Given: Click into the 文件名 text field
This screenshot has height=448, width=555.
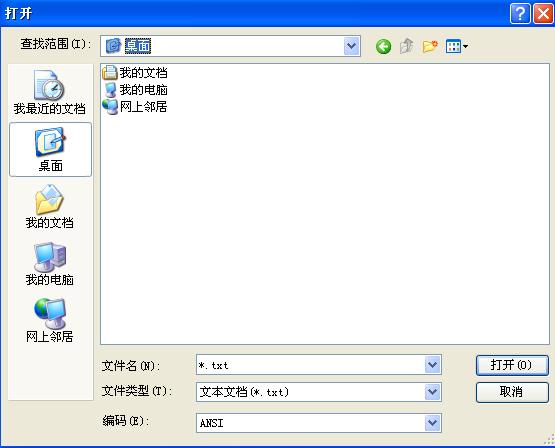Looking at the screenshot, I should click(x=310, y=365).
